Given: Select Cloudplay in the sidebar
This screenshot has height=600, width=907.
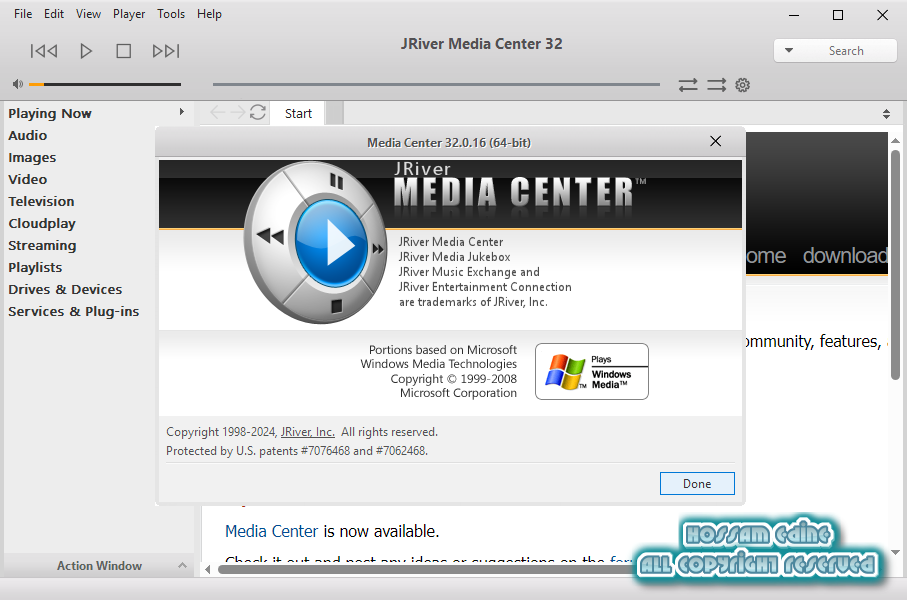Looking at the screenshot, I should click(42, 223).
